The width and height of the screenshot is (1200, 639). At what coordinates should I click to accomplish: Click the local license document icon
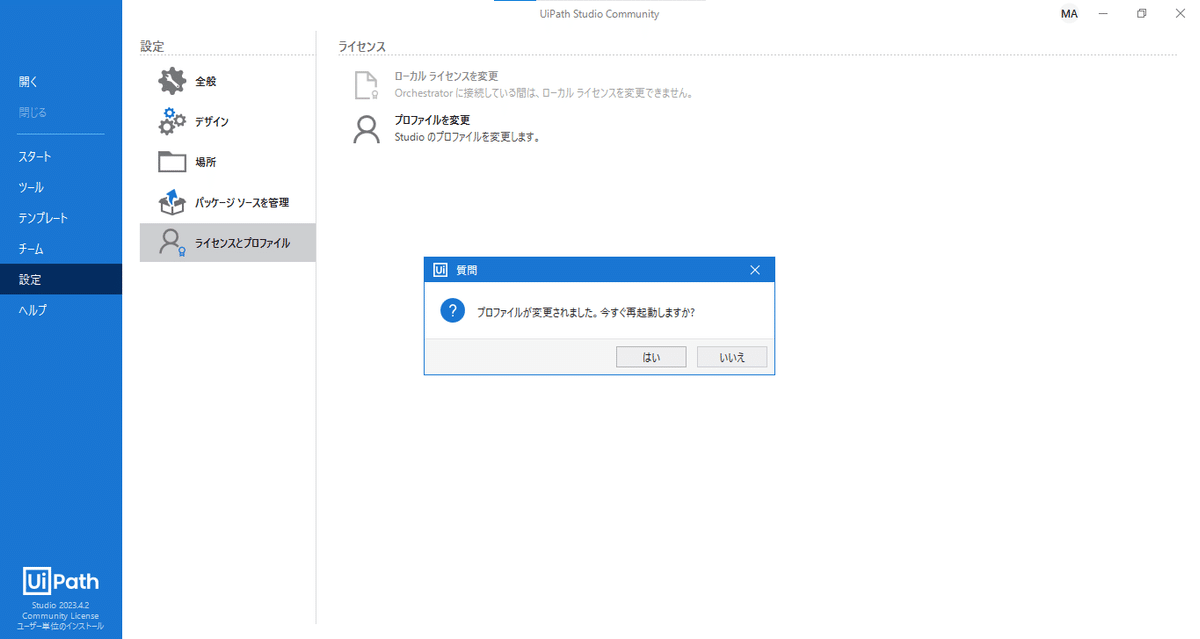[367, 85]
